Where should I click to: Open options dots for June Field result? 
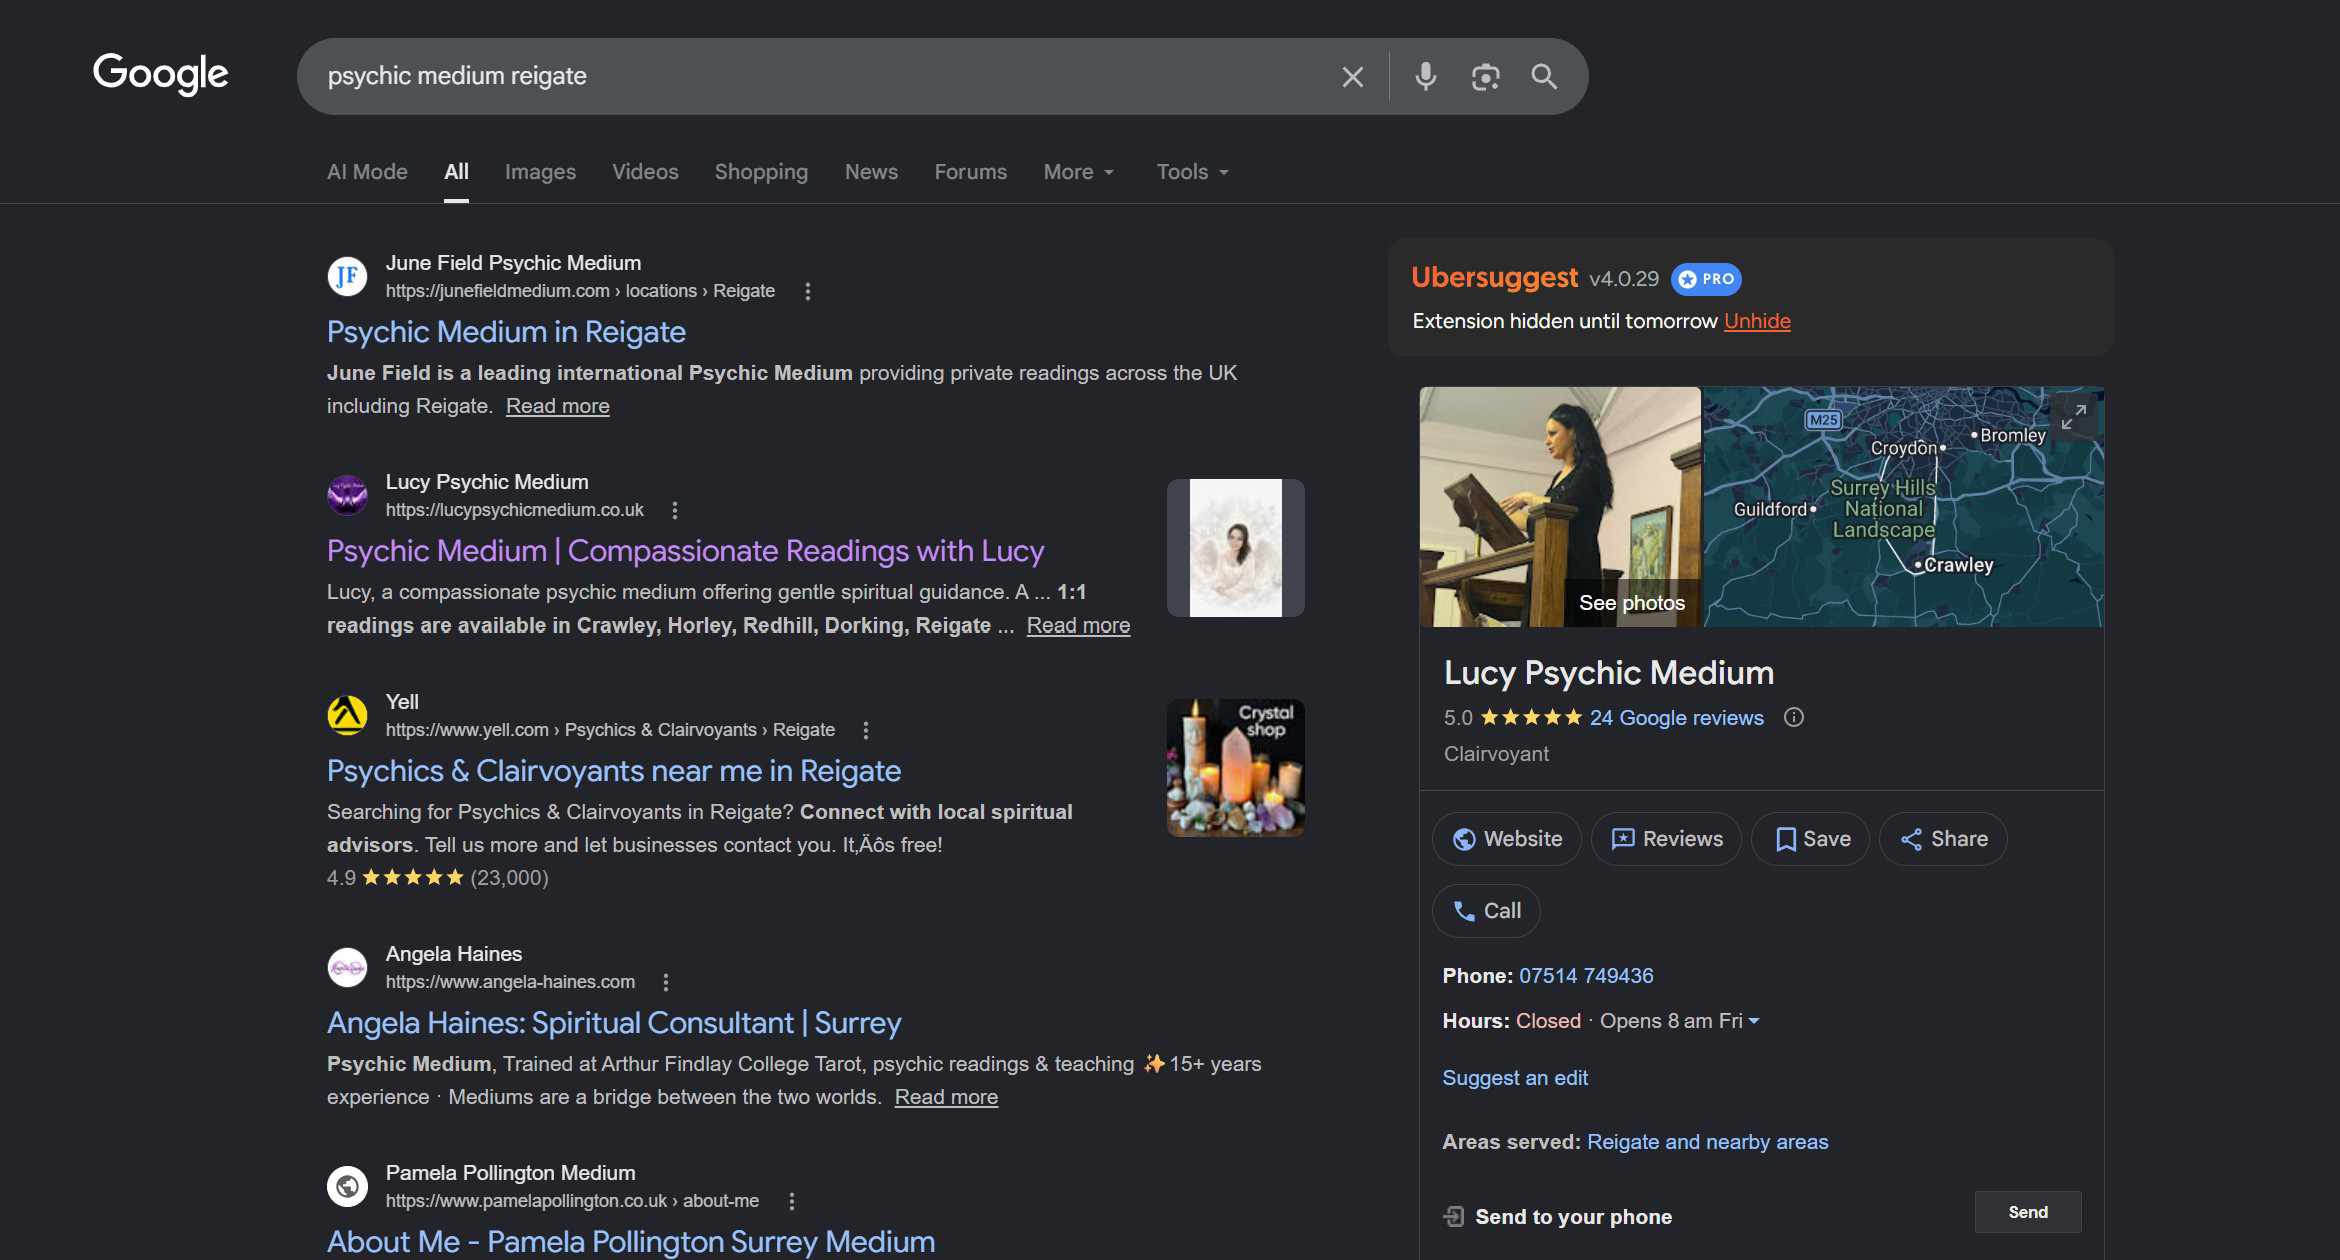click(x=808, y=291)
